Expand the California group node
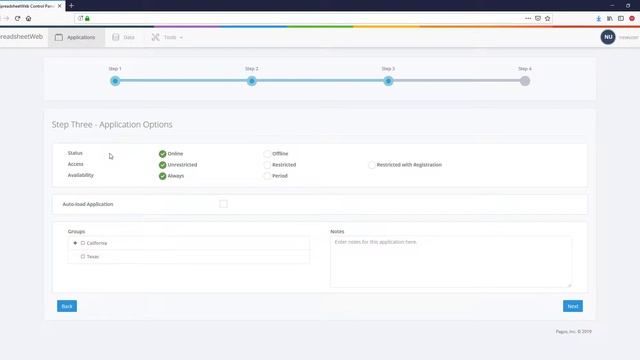Viewport: 640px width, 360px height. click(75, 243)
